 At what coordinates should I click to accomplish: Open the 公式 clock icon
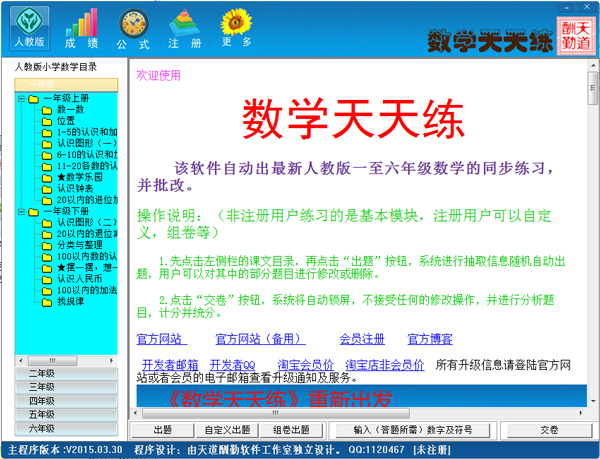pyautogui.click(x=133, y=28)
